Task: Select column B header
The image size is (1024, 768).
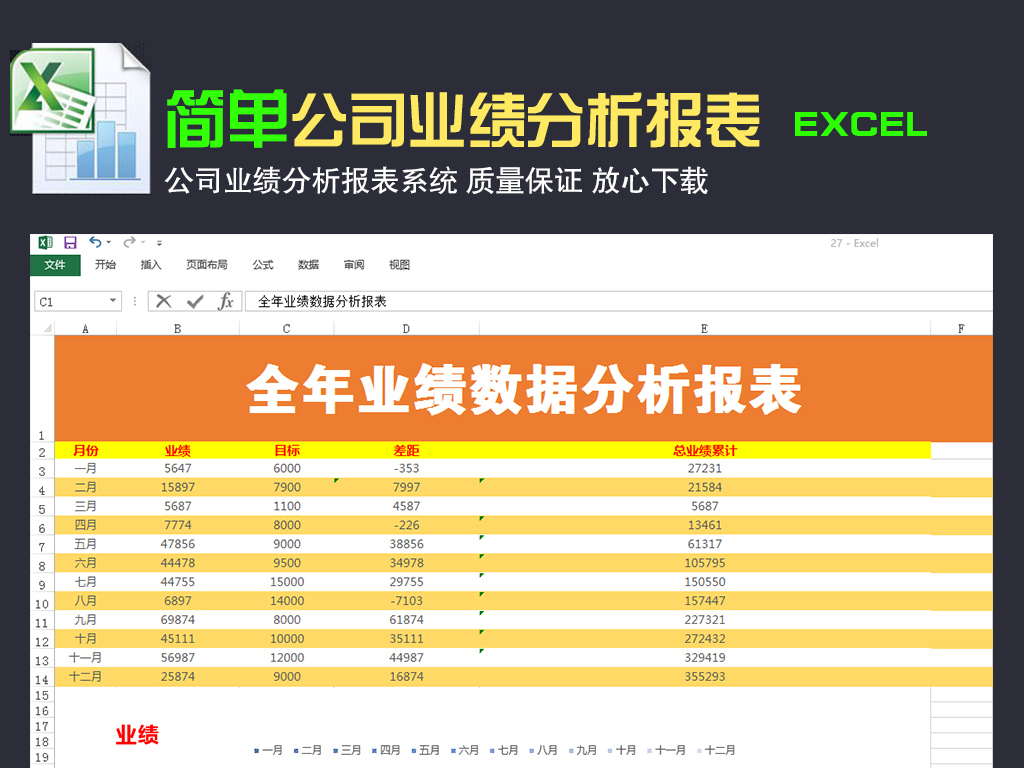Action: [178, 328]
